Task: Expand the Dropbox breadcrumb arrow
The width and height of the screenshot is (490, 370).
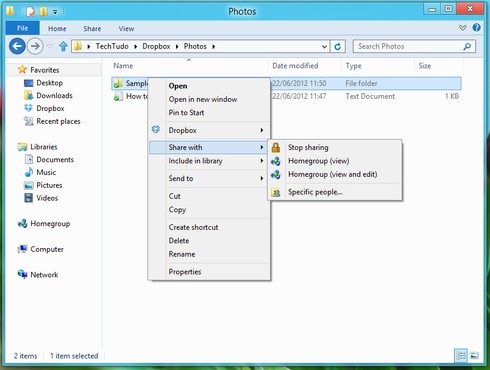Action: [x=177, y=47]
